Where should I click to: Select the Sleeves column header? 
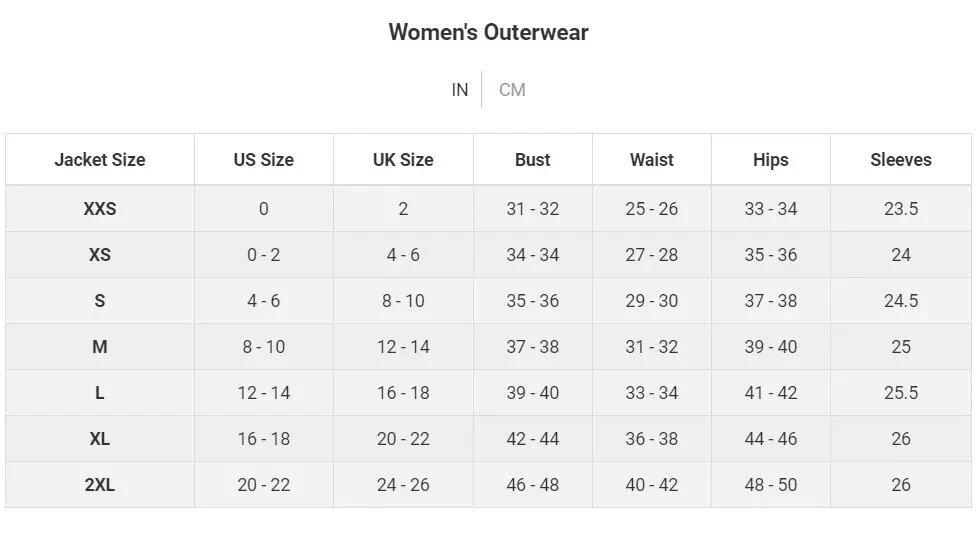[901, 160]
